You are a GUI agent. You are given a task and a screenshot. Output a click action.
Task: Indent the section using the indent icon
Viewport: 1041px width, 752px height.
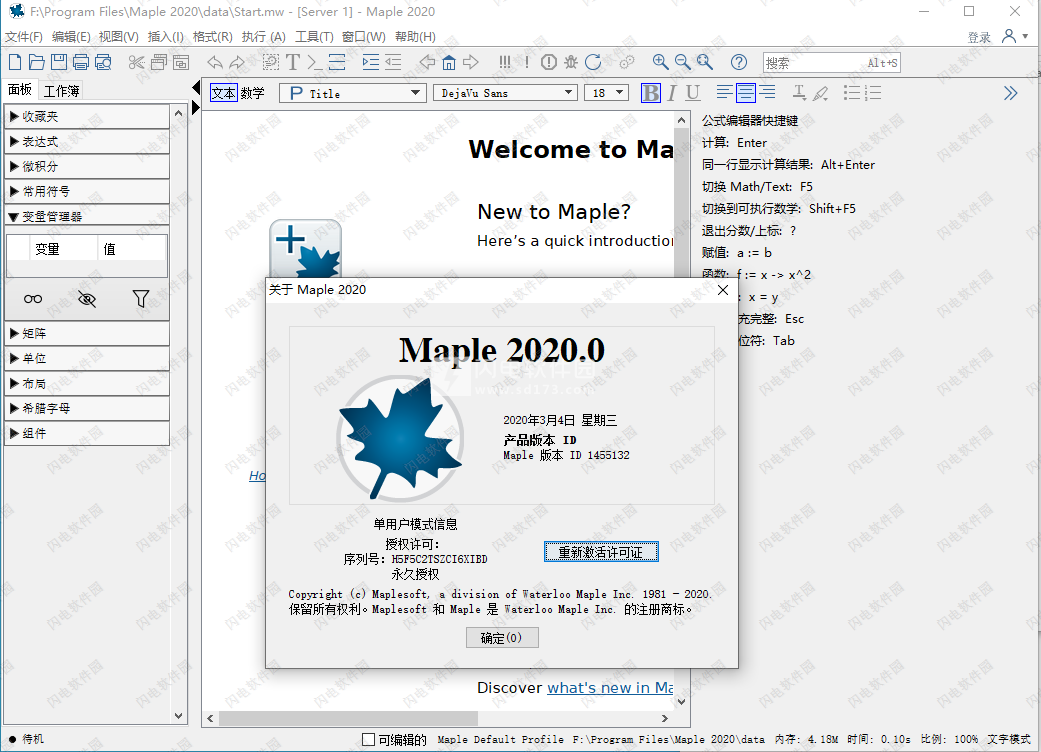pos(370,62)
